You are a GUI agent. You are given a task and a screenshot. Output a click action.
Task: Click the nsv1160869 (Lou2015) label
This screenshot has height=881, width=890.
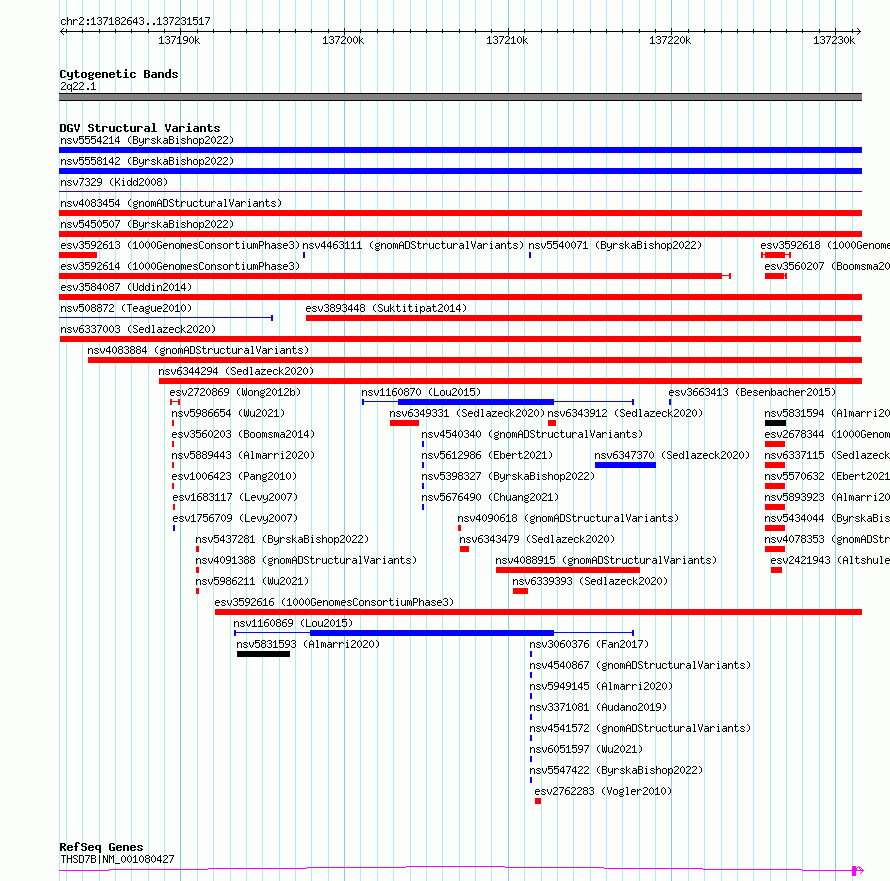(293, 623)
